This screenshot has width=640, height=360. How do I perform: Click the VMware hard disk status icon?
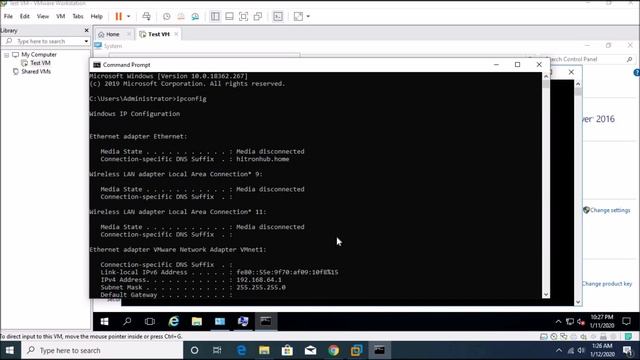click(544, 337)
